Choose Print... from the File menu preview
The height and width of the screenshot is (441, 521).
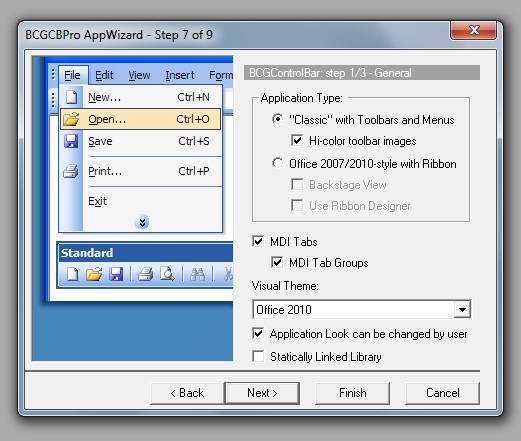point(141,171)
